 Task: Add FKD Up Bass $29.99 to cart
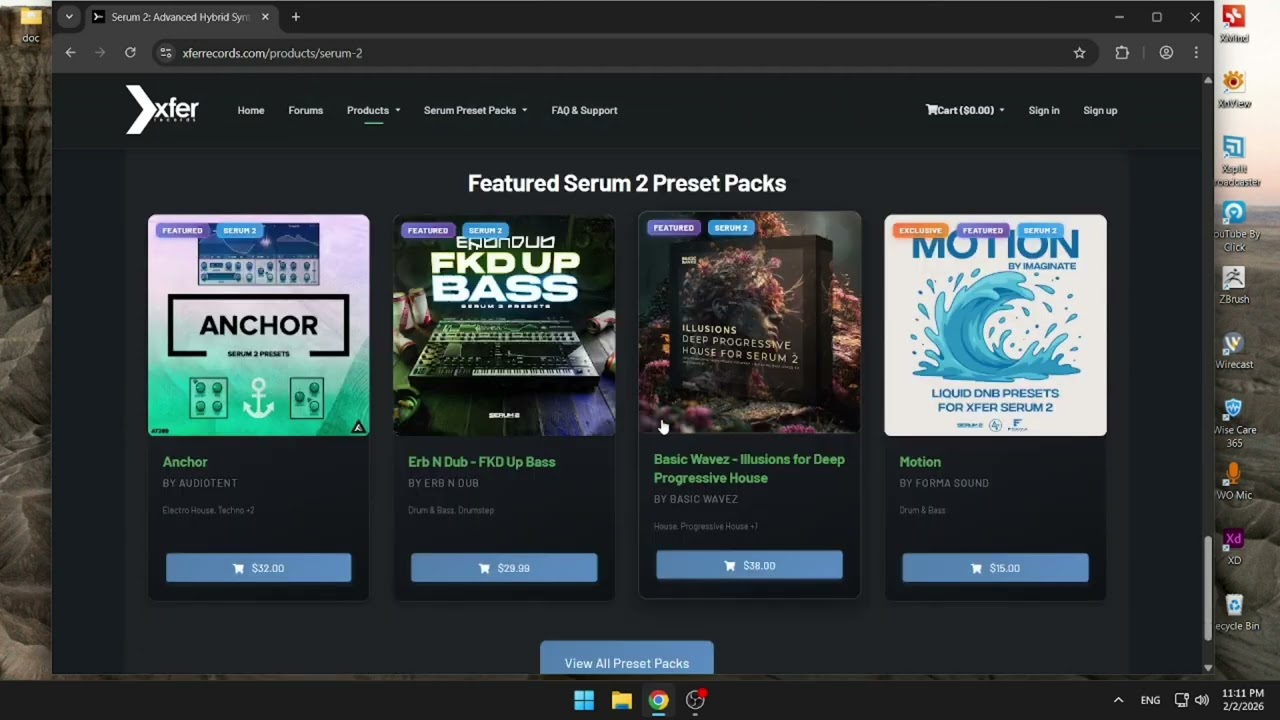click(504, 568)
